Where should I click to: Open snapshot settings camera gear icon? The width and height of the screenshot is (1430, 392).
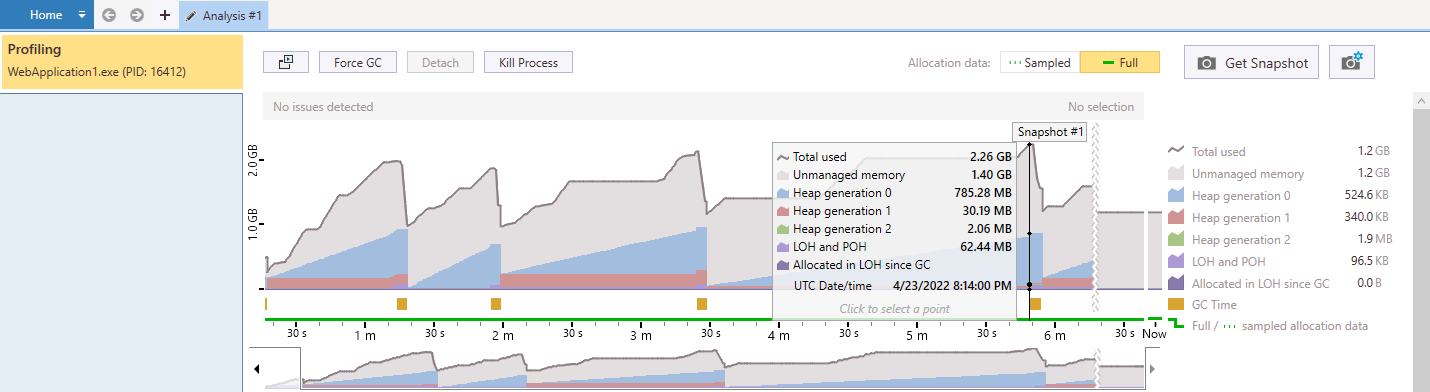tap(1352, 62)
